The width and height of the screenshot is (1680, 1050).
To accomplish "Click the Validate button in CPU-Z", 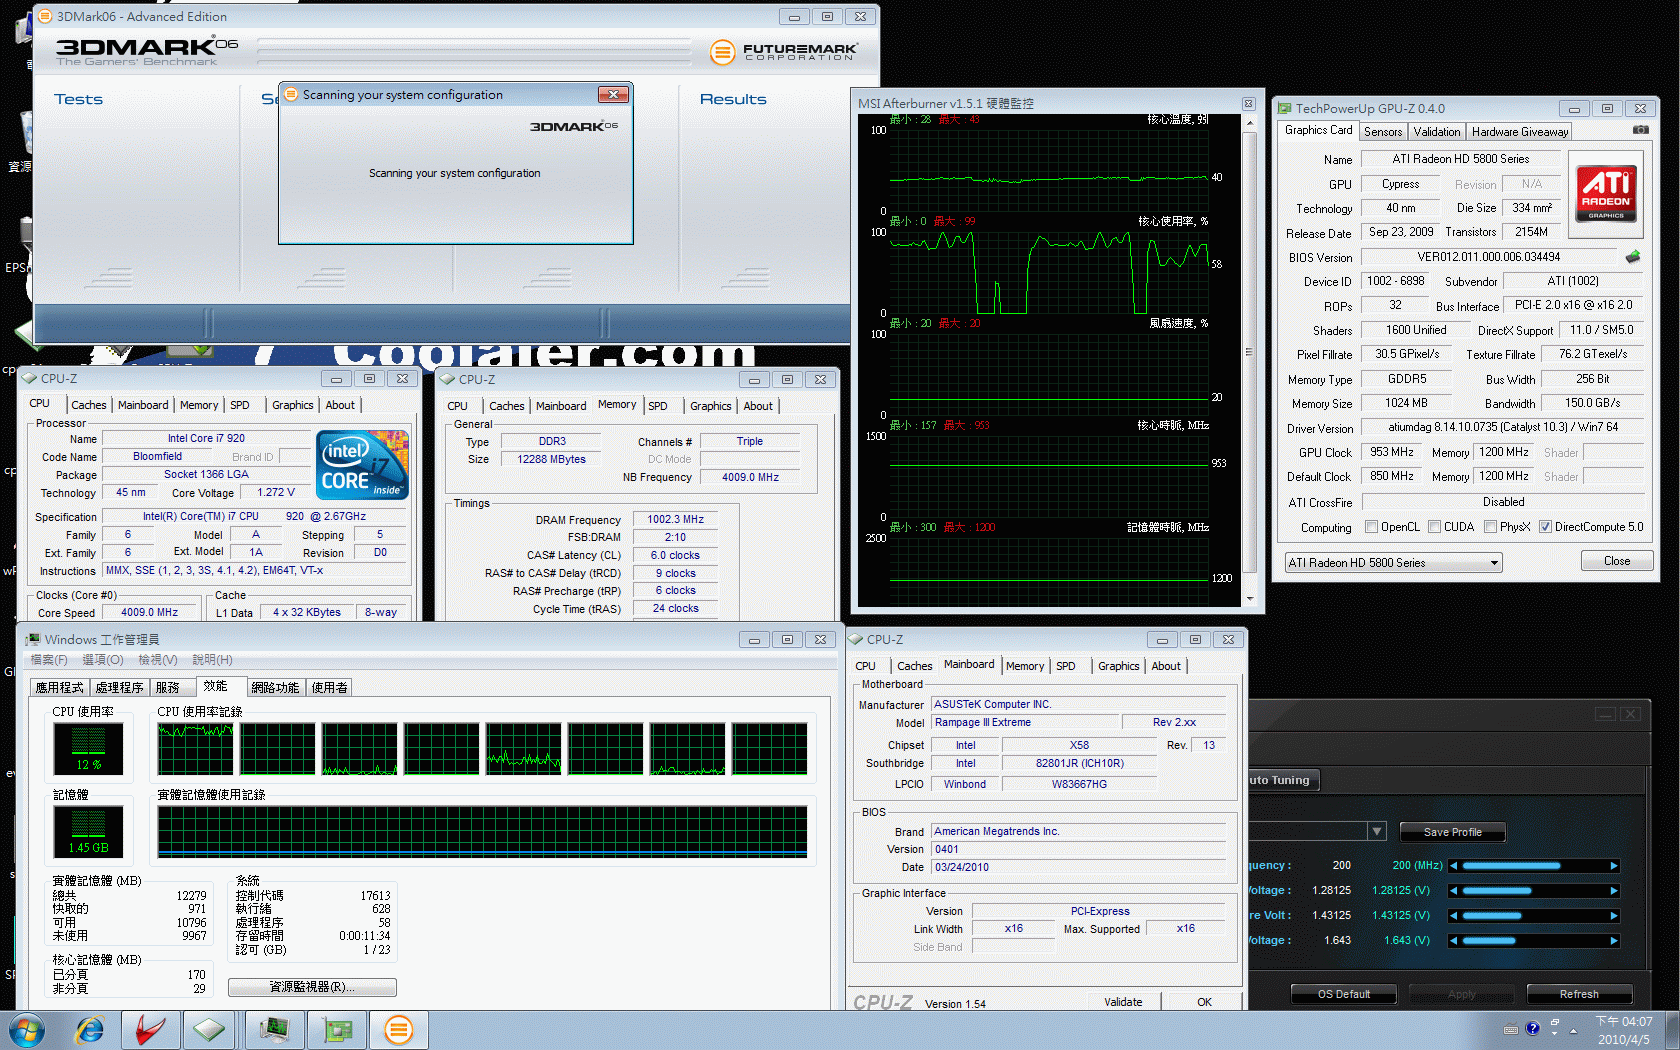I will tap(1123, 1002).
